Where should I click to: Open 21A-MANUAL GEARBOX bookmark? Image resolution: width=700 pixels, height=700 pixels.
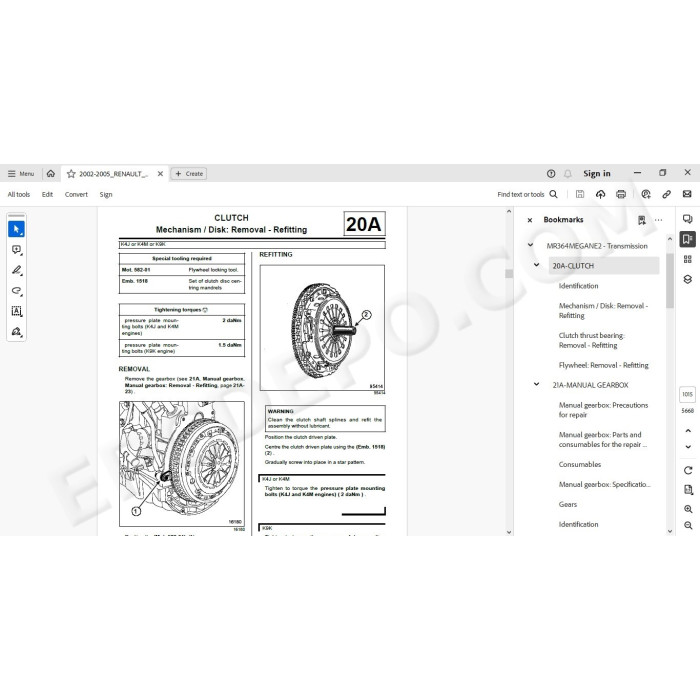(x=590, y=385)
